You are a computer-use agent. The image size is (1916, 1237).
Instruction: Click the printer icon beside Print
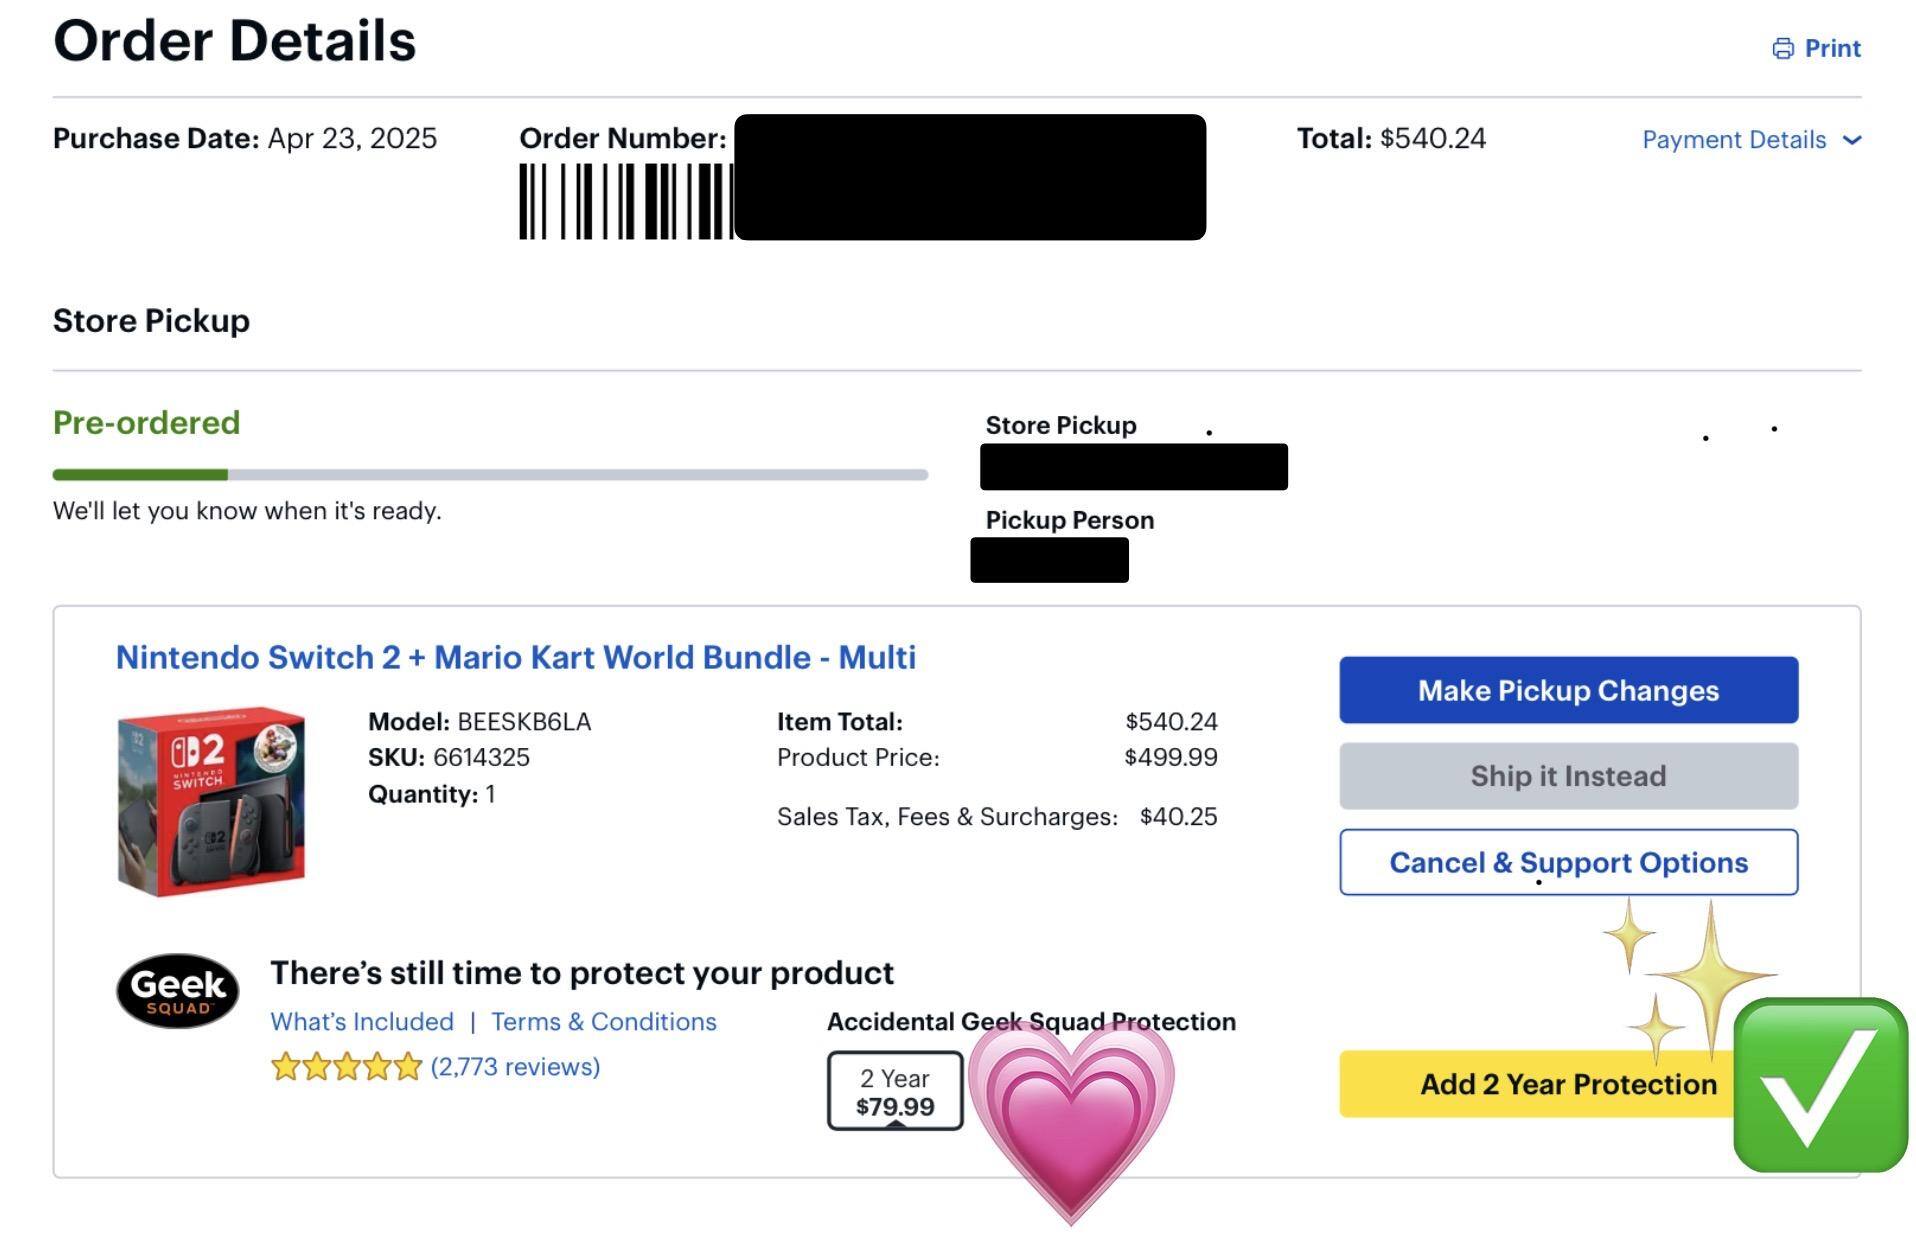[x=1782, y=49]
